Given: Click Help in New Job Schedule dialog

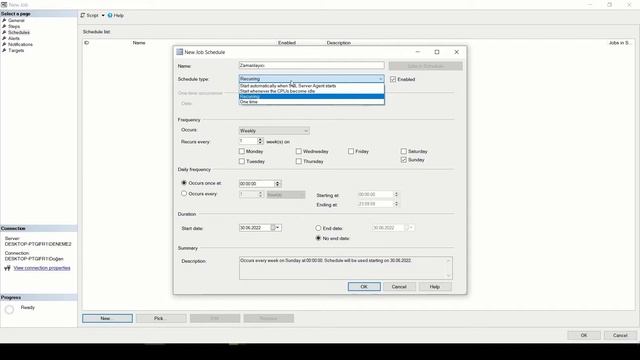Looking at the screenshot, I should point(435,287).
